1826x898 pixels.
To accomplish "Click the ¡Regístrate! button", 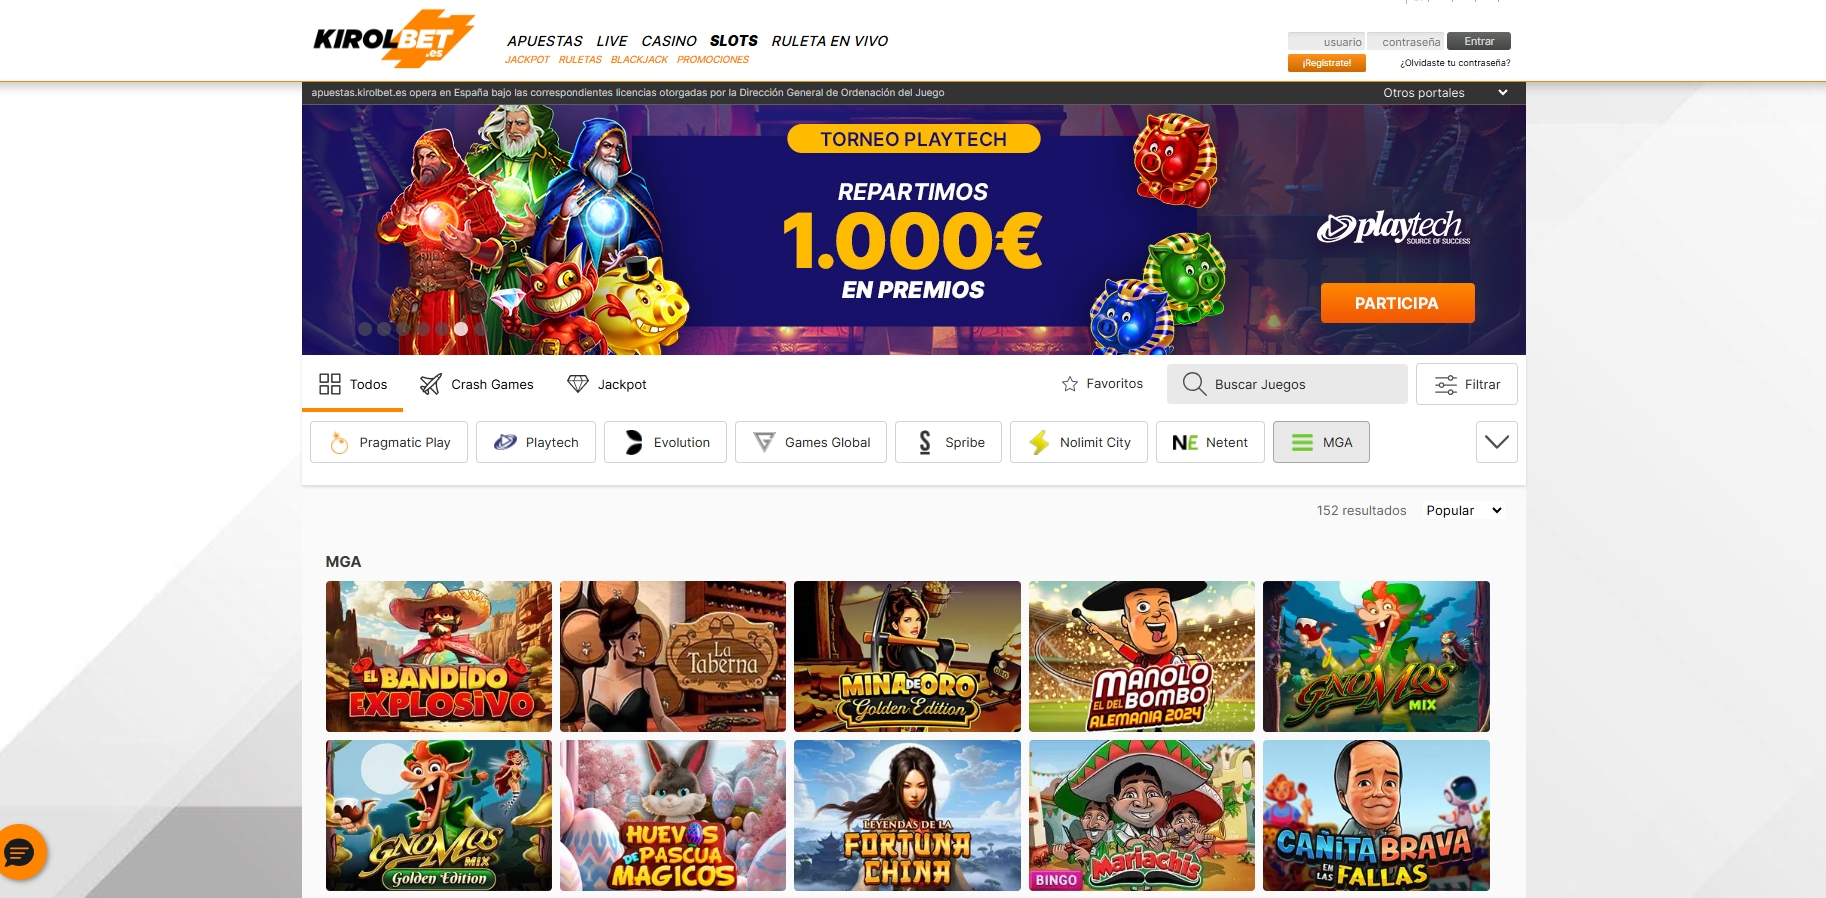I will pos(1327,63).
